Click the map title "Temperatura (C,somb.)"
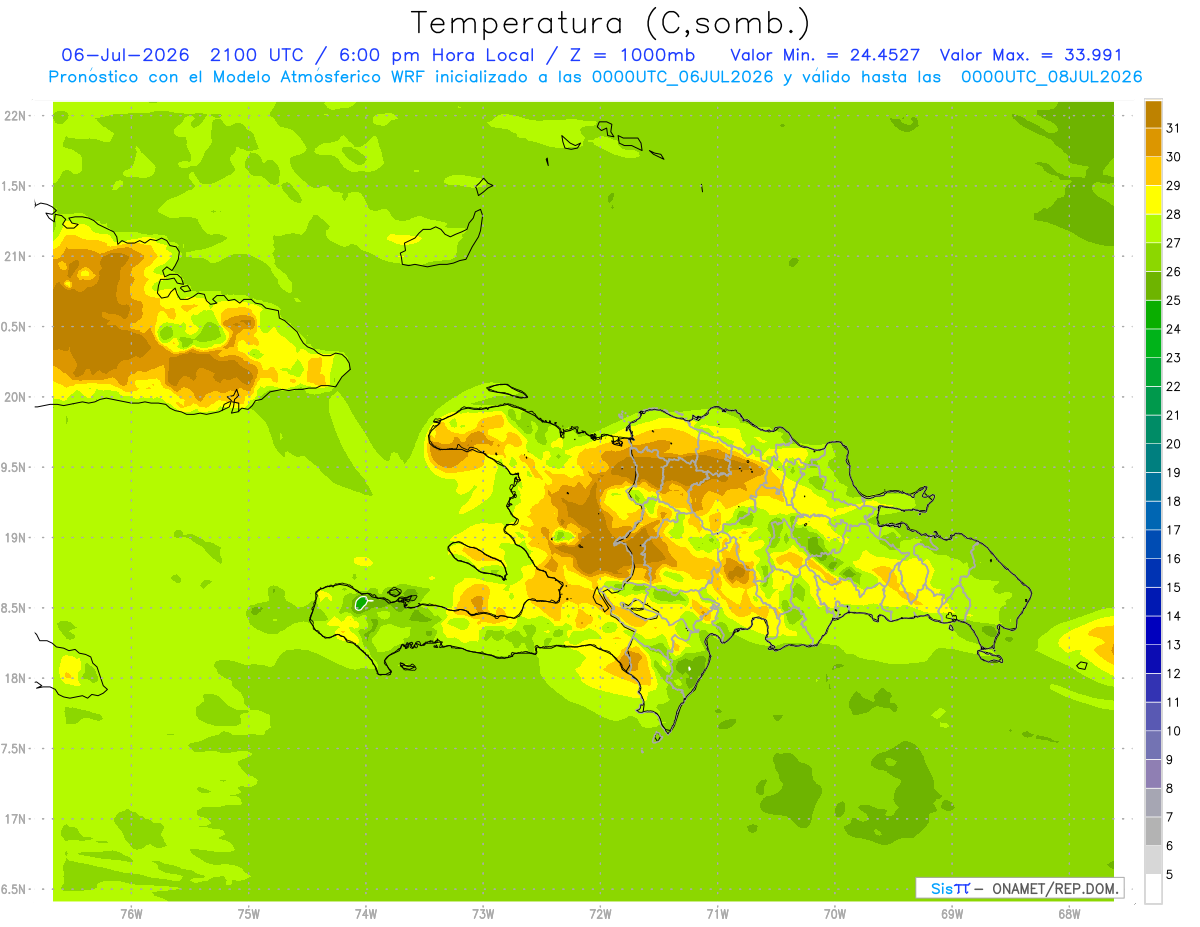Image resolution: width=1200 pixels, height=927 pixels. (x=611, y=23)
